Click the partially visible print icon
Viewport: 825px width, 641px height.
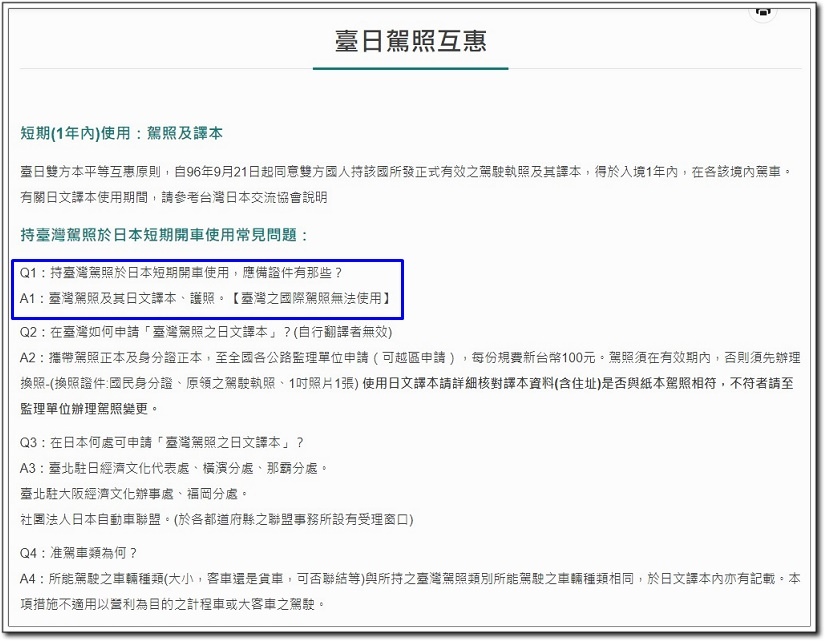[762, 11]
